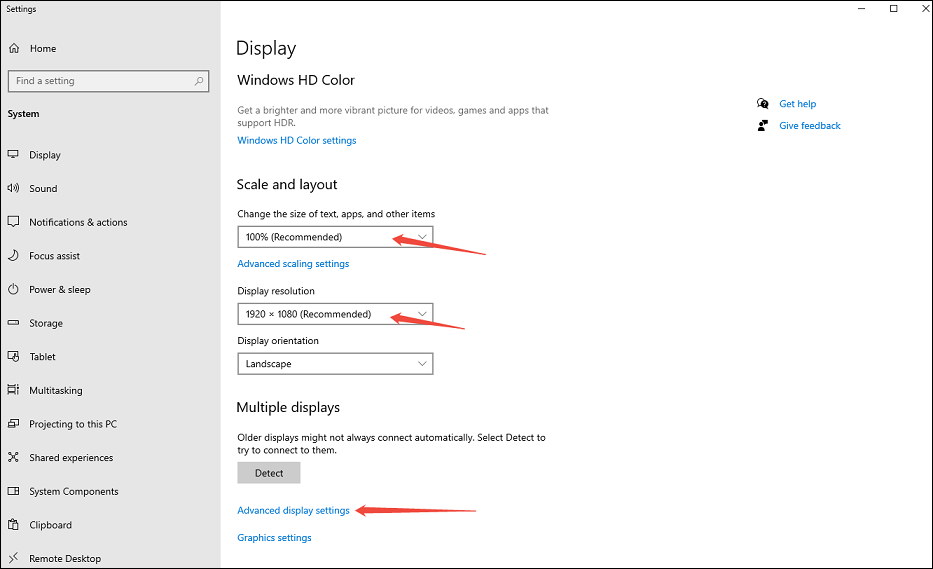The height and width of the screenshot is (569, 933).
Task: Open Remote Desktop settings
Action: tap(65, 558)
